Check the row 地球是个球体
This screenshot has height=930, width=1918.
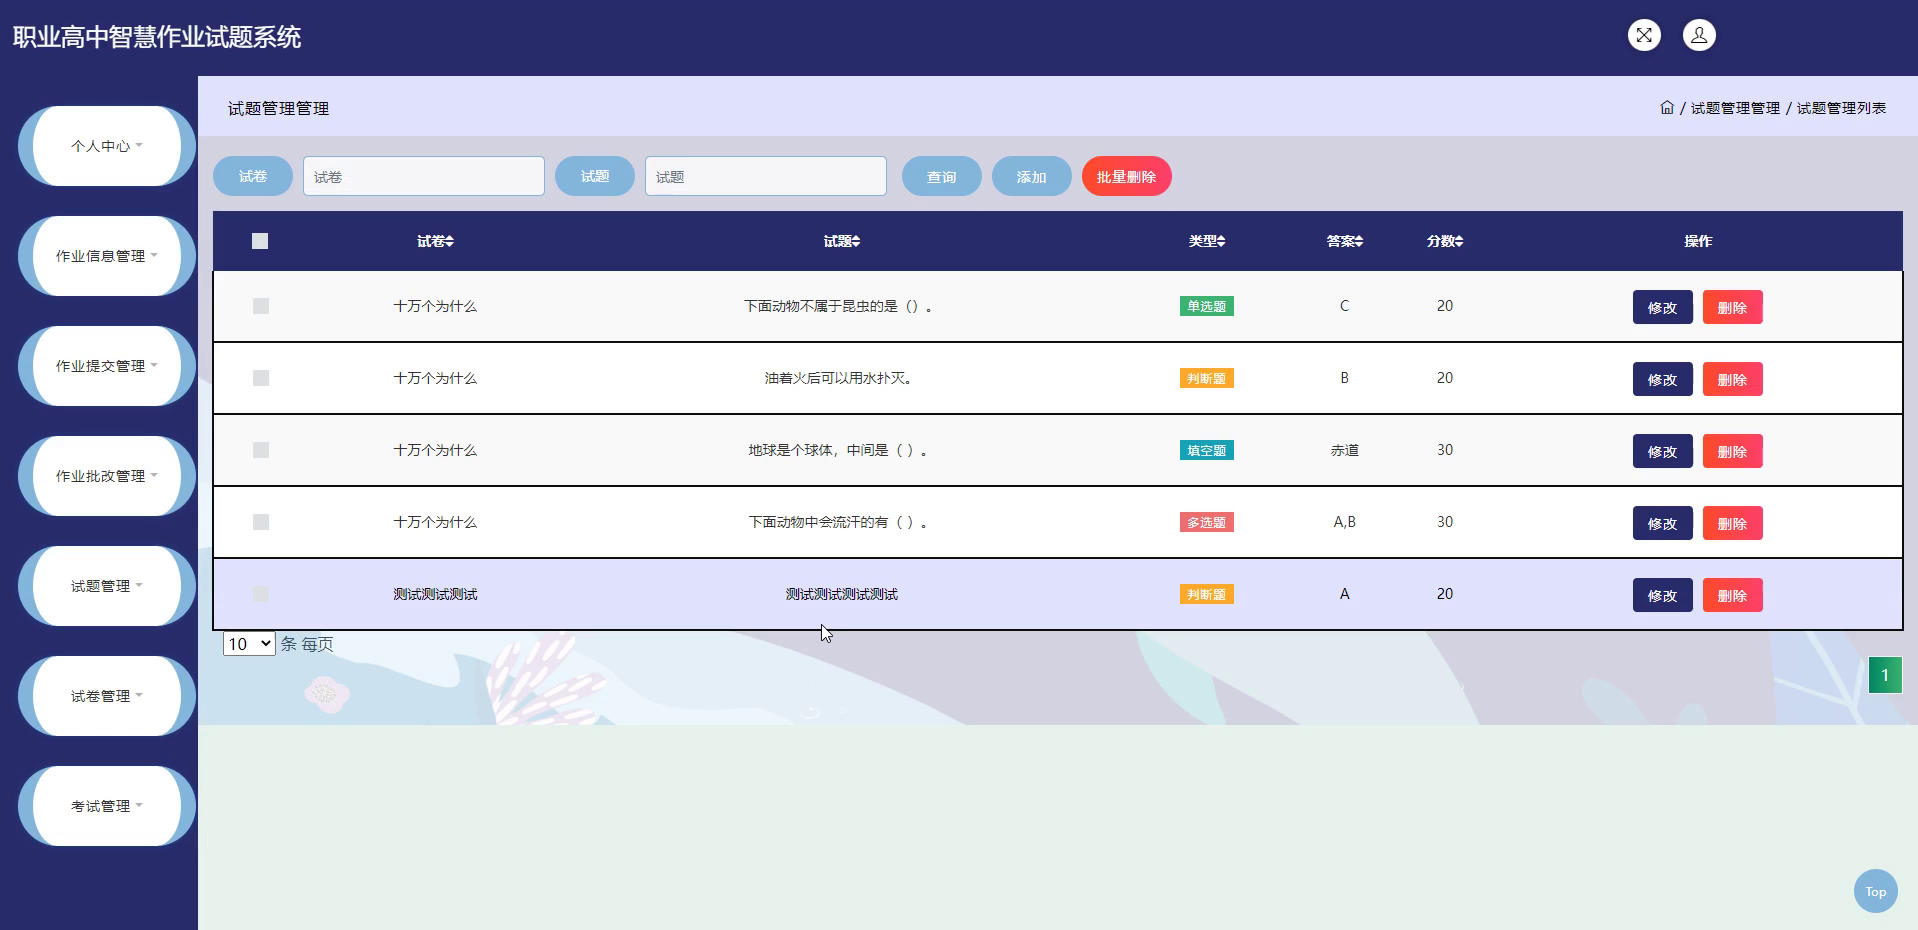(261, 450)
